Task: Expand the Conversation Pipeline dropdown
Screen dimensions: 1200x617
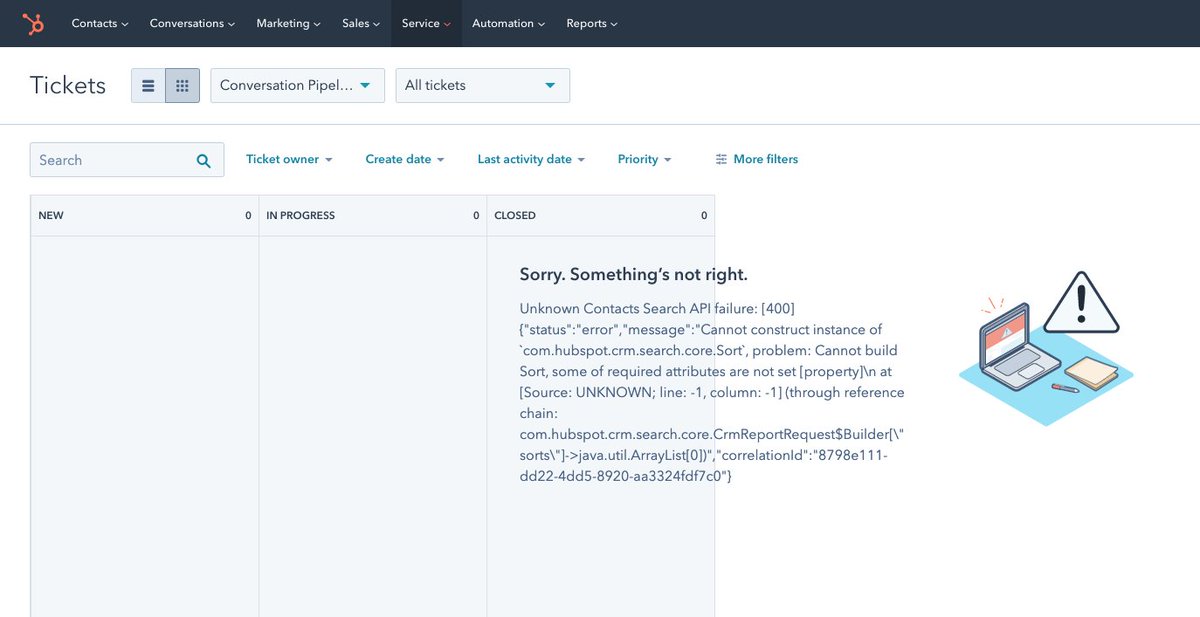Action: (297, 86)
